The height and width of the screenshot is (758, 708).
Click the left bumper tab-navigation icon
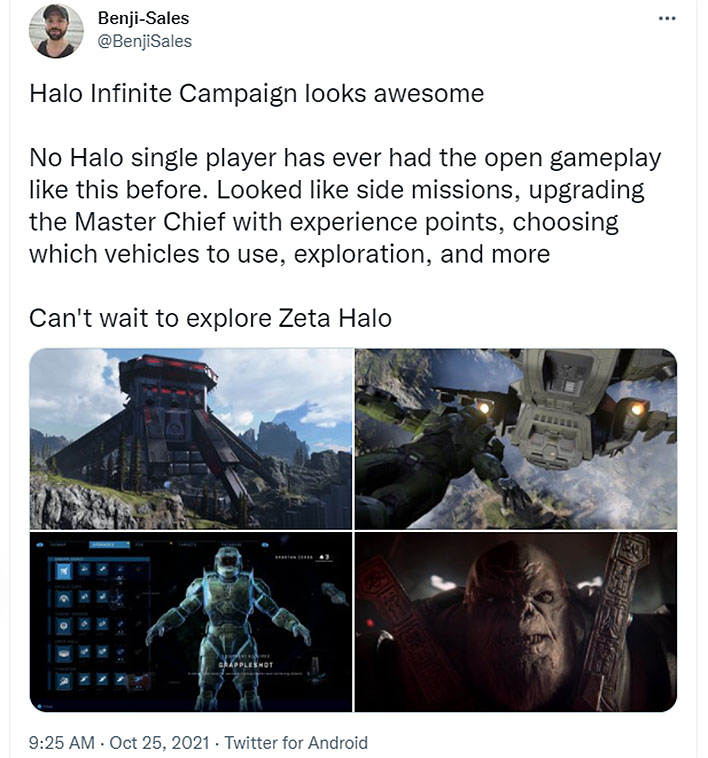pyautogui.click(x=40, y=545)
